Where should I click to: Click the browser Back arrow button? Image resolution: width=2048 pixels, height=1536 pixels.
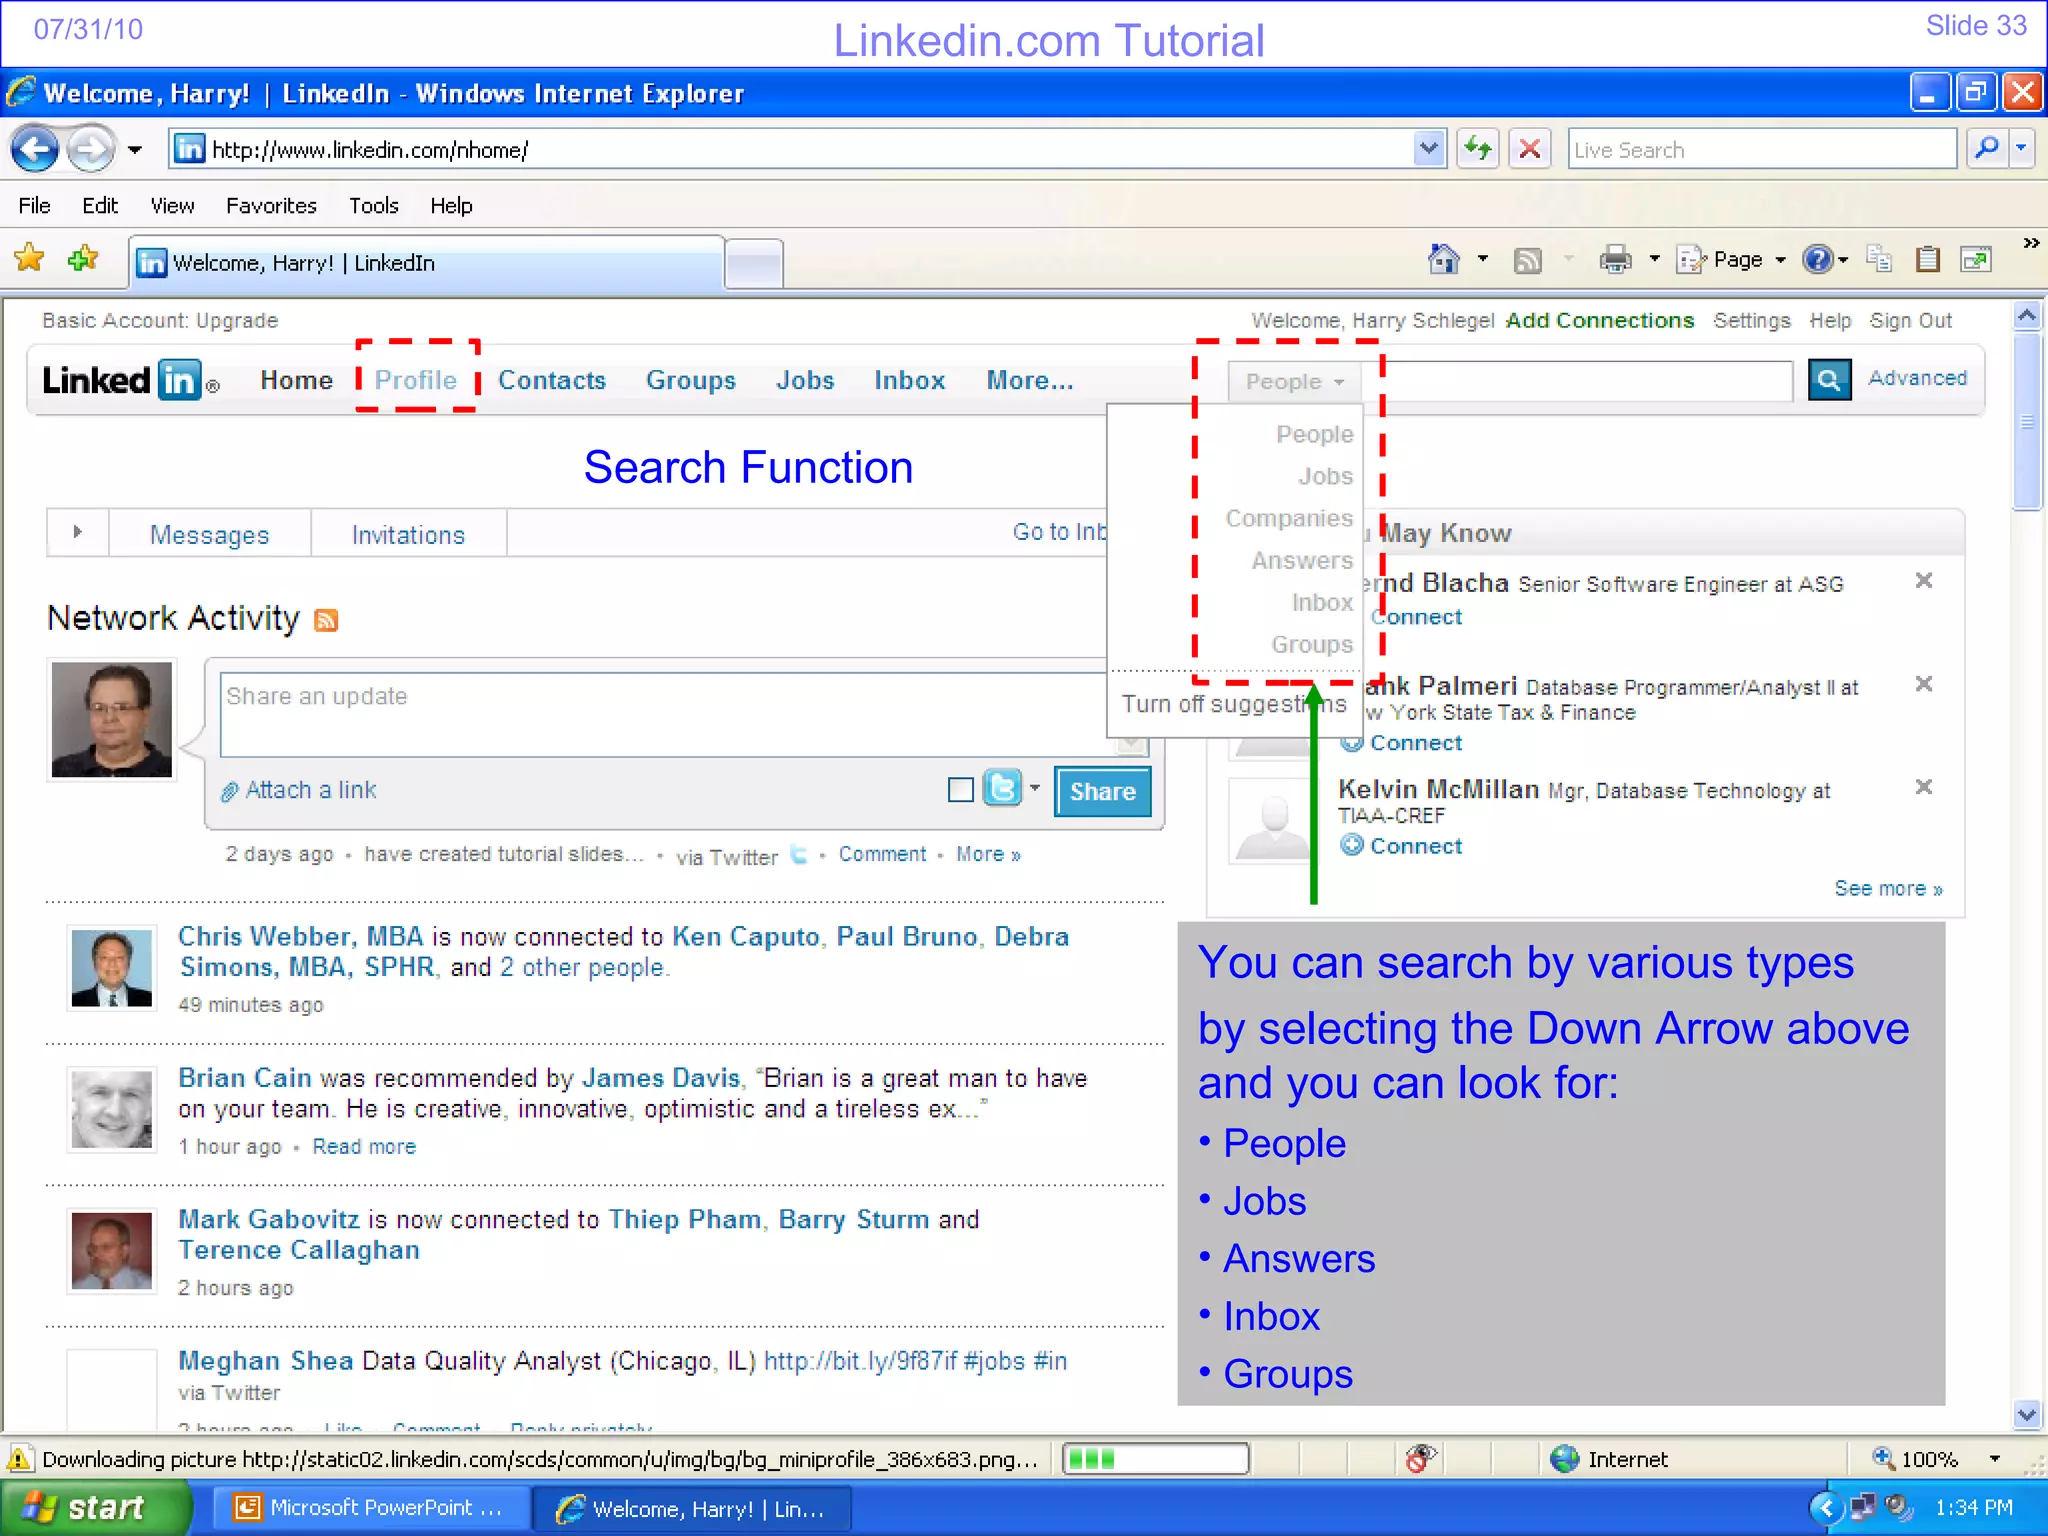pyautogui.click(x=36, y=150)
